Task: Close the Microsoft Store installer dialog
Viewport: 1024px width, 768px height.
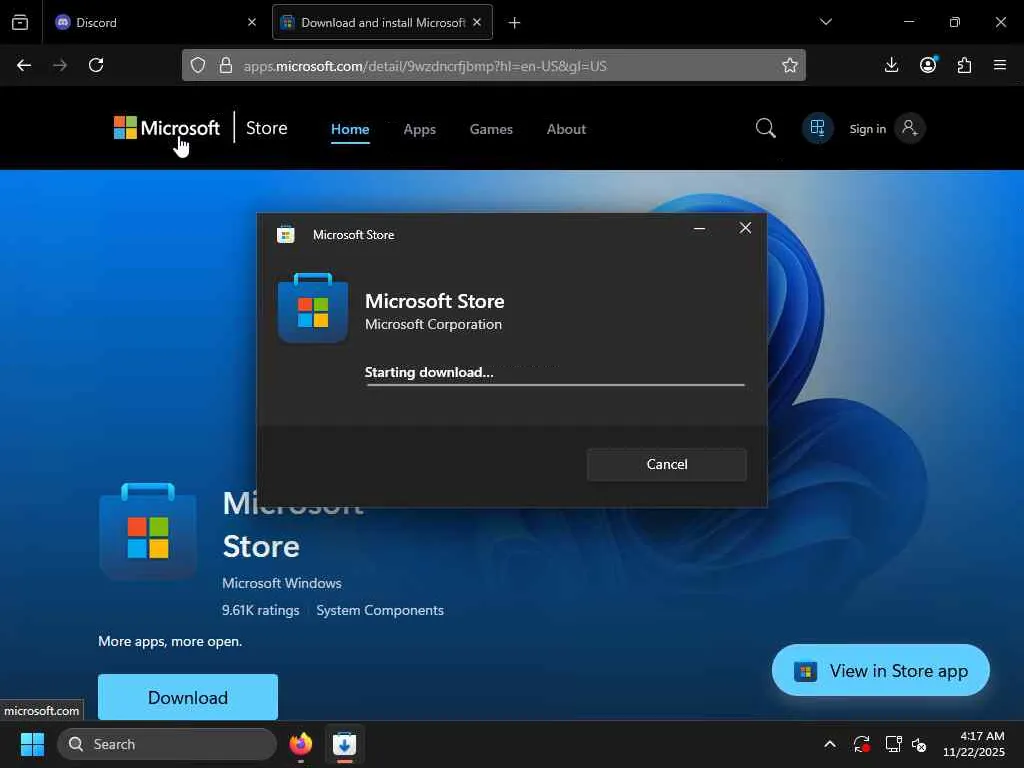Action: (x=745, y=228)
